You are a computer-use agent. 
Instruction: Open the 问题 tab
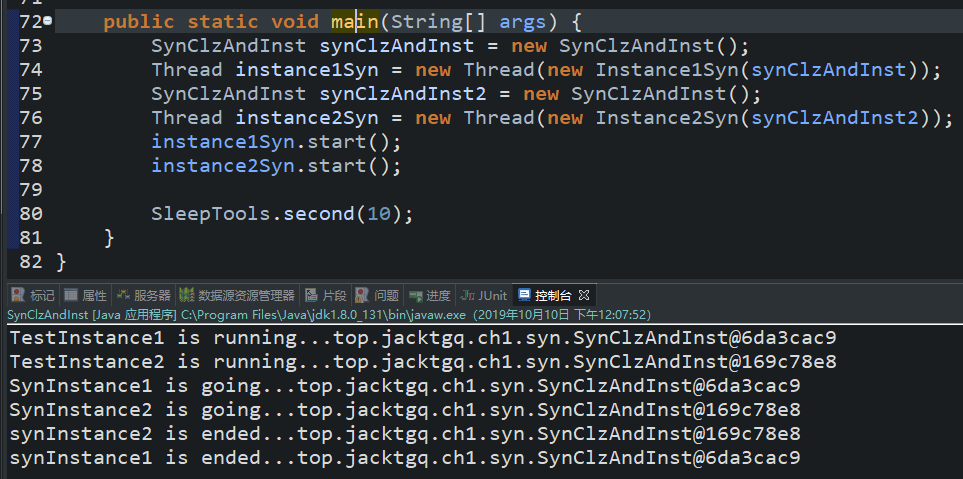378,295
